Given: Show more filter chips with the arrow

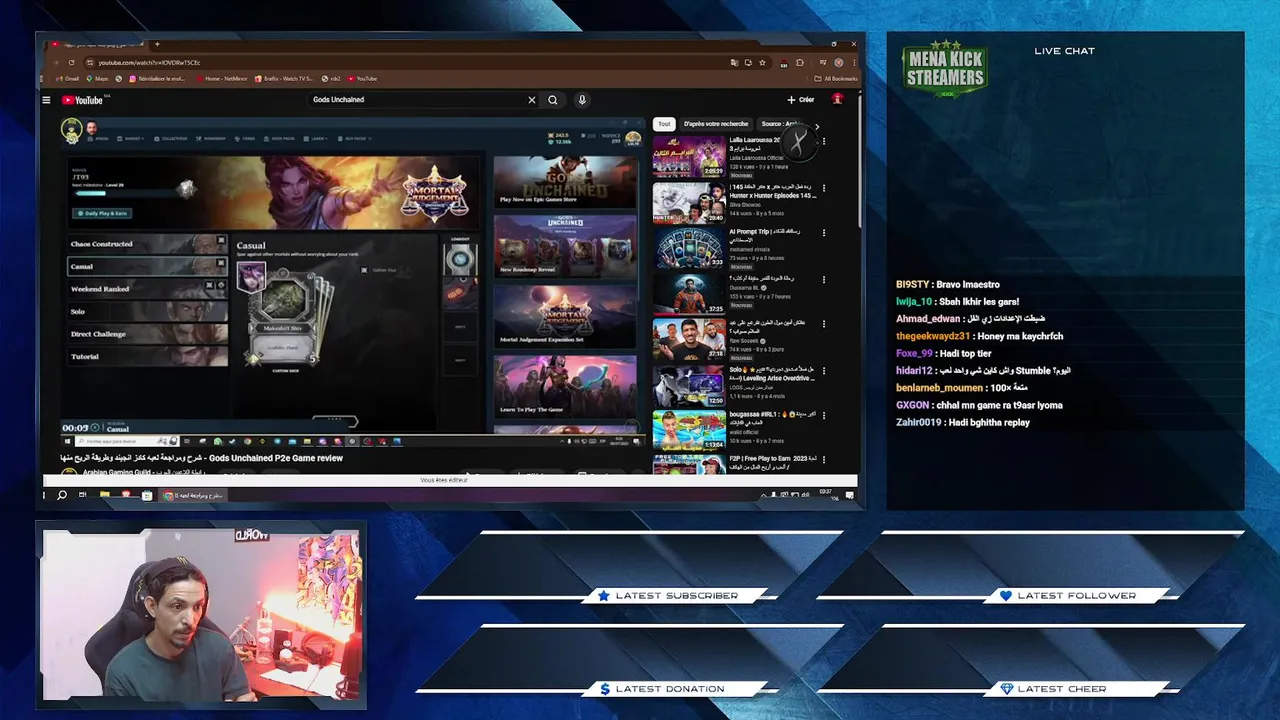Looking at the screenshot, I should (817, 125).
